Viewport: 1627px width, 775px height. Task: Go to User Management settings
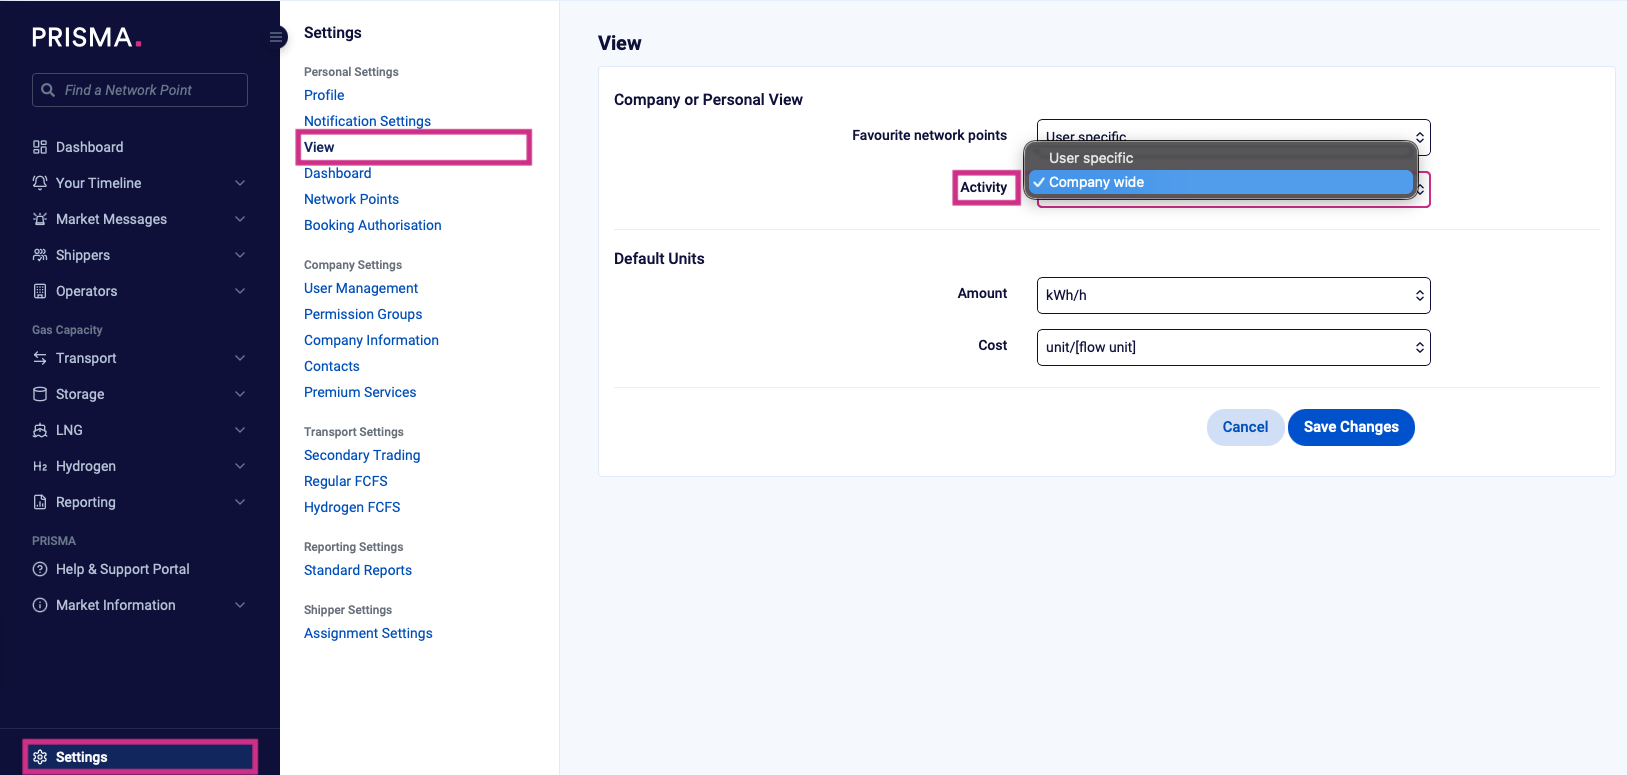(361, 288)
